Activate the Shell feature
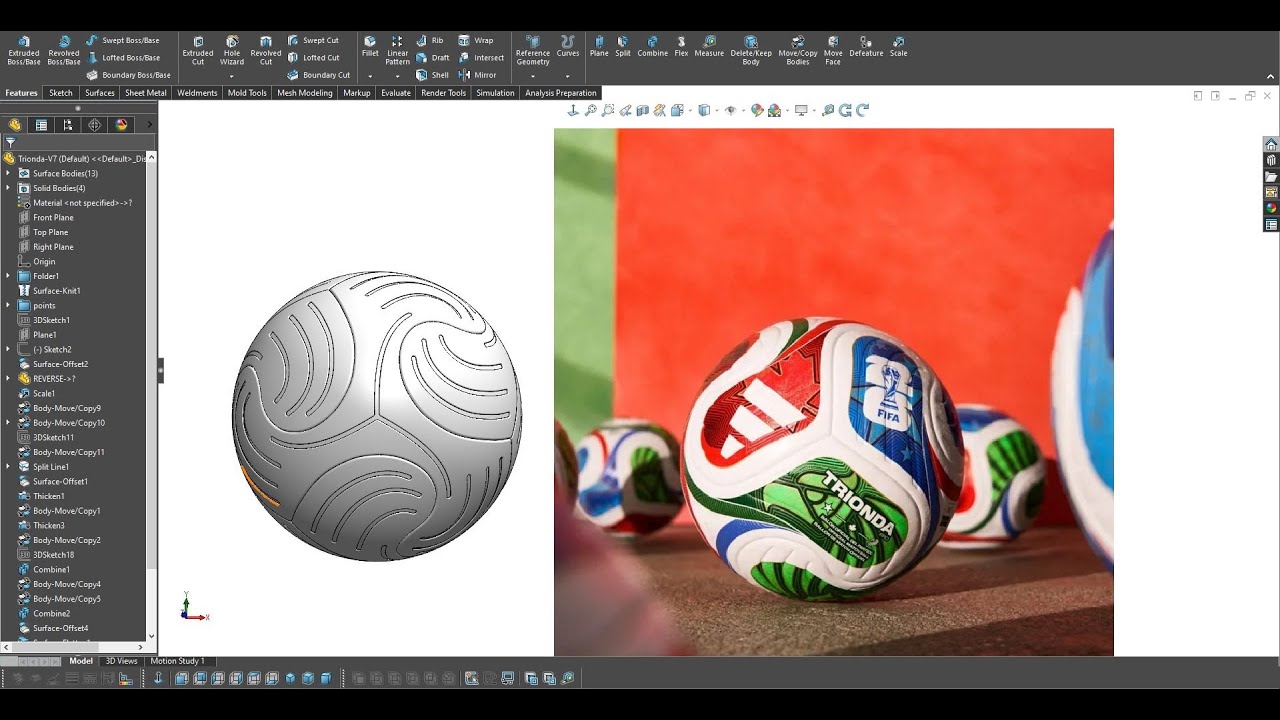Viewport: 1280px width, 720px height. [x=433, y=75]
